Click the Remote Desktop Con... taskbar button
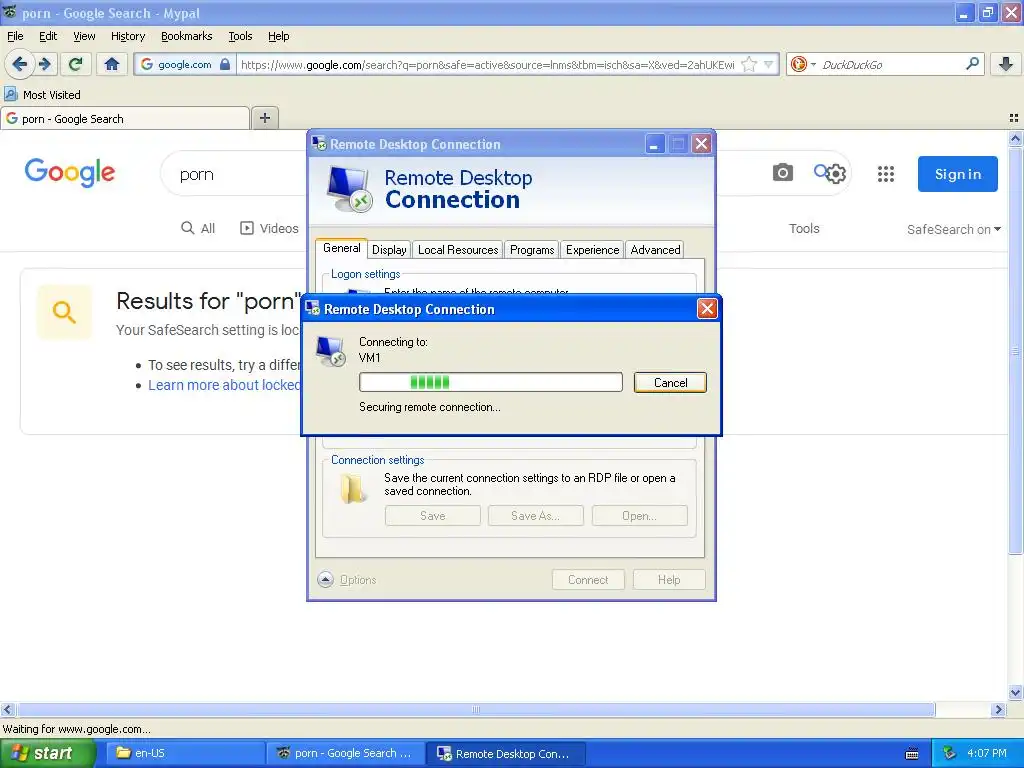 505,753
